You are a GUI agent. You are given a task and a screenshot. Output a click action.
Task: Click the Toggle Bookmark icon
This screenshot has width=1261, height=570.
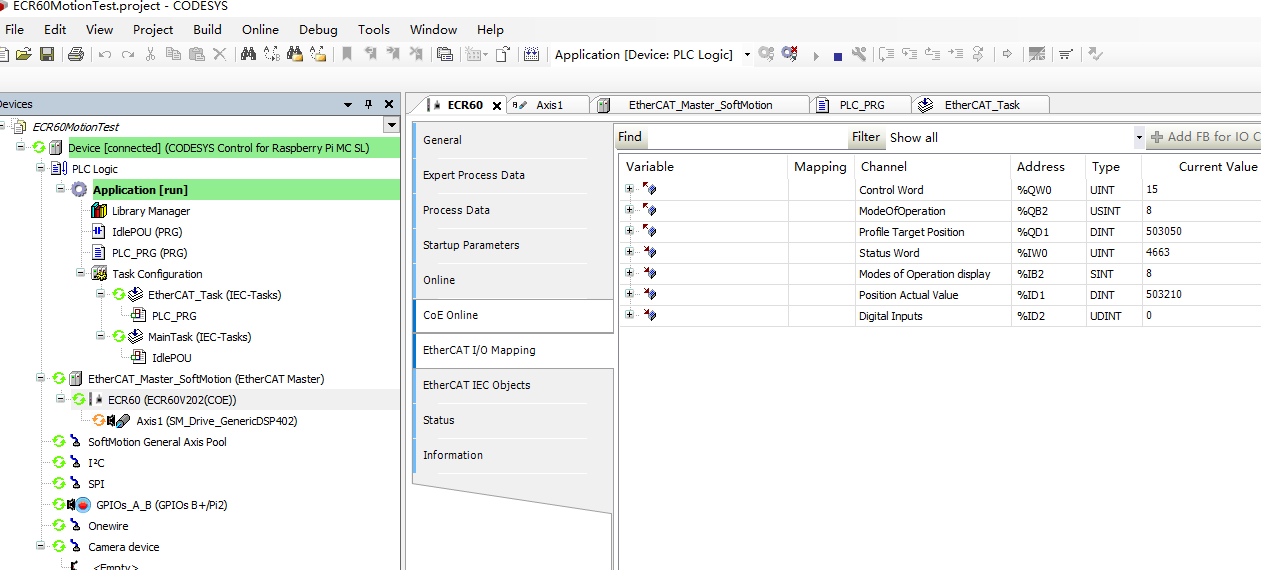point(347,54)
